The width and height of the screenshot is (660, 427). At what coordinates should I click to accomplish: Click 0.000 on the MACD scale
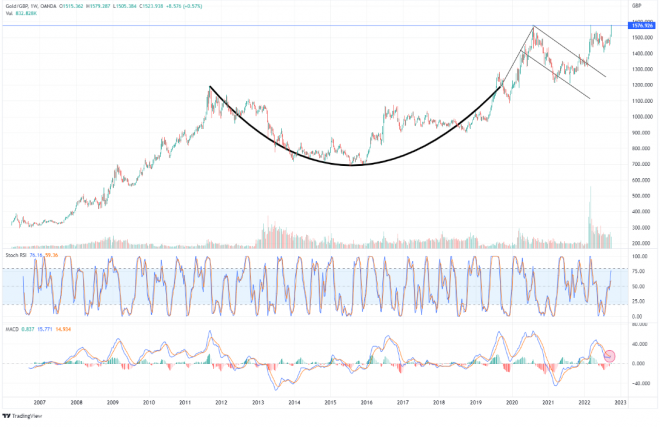(636, 363)
